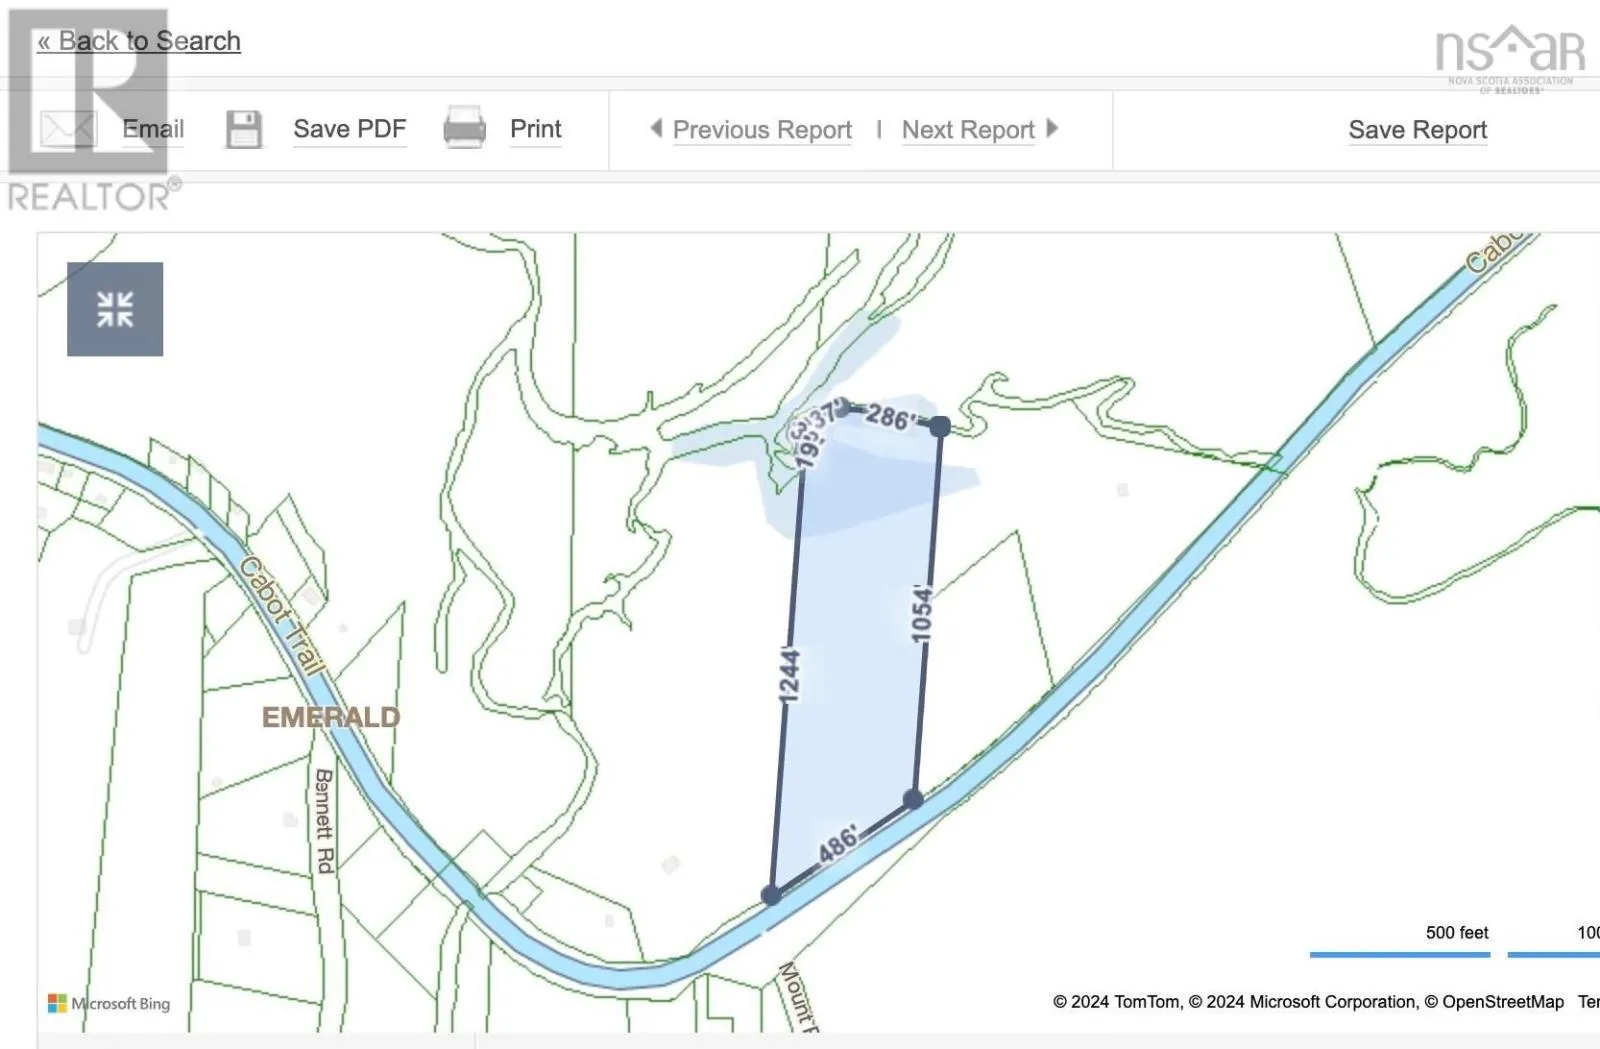Collapse the map with the minimize arrows icon
Screen dimensions: 1600x1049
115,309
